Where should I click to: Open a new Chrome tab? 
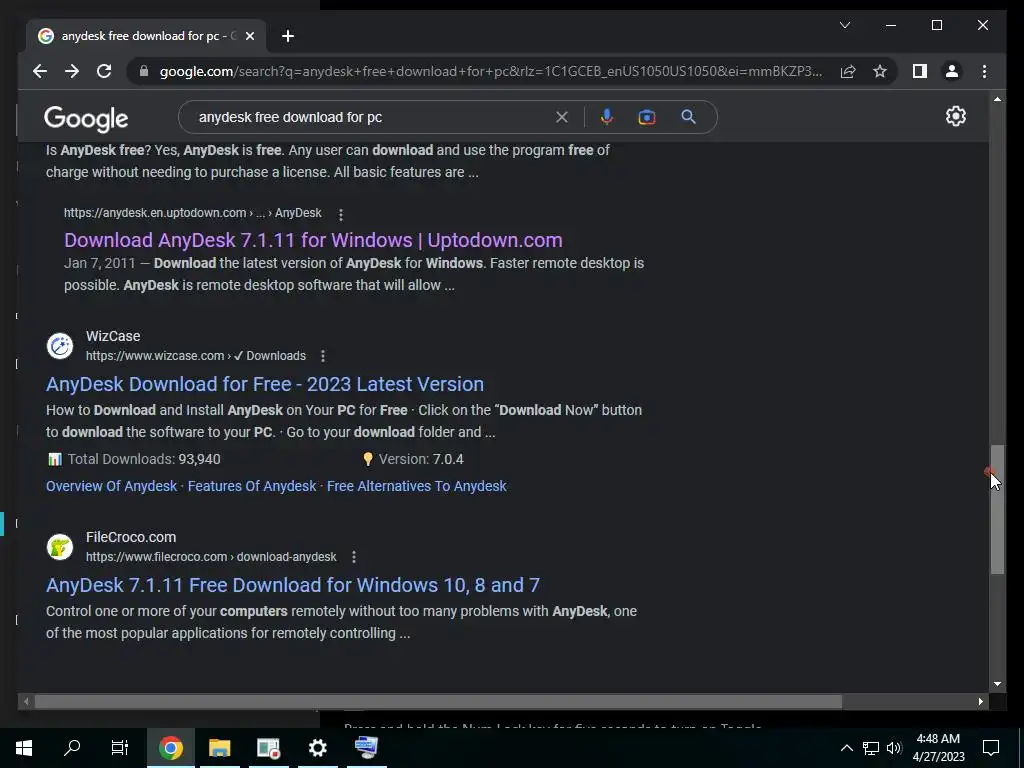288,36
